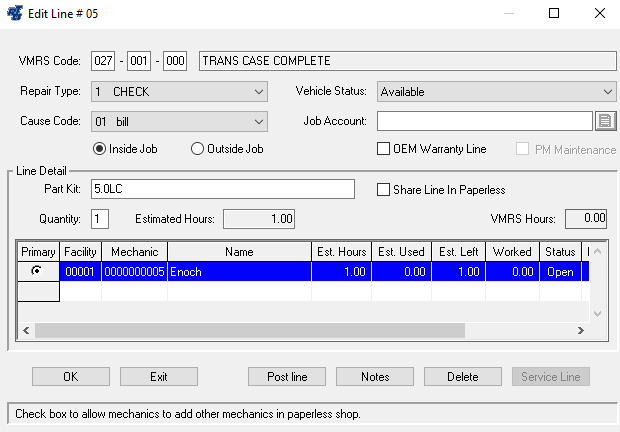
Task: Click into the Part Kit field
Action: 222,190
